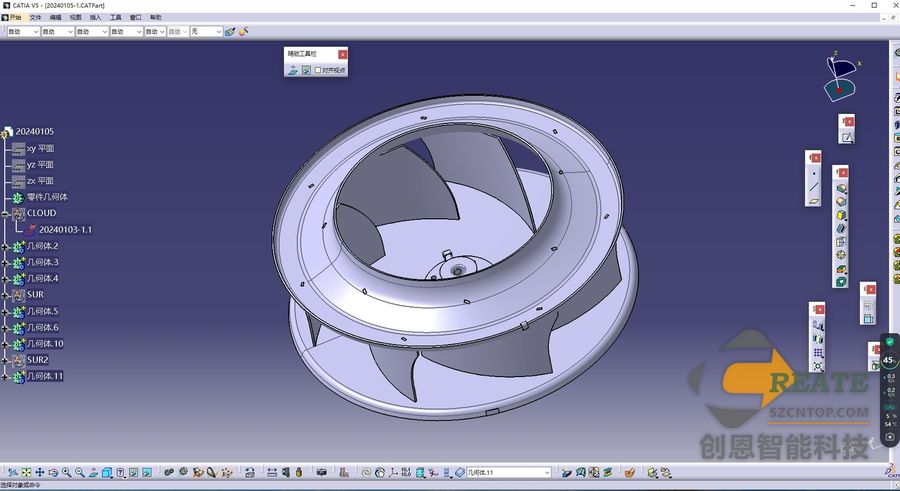
Task: Select zx 平面 in the tree
Action: (x=40, y=180)
